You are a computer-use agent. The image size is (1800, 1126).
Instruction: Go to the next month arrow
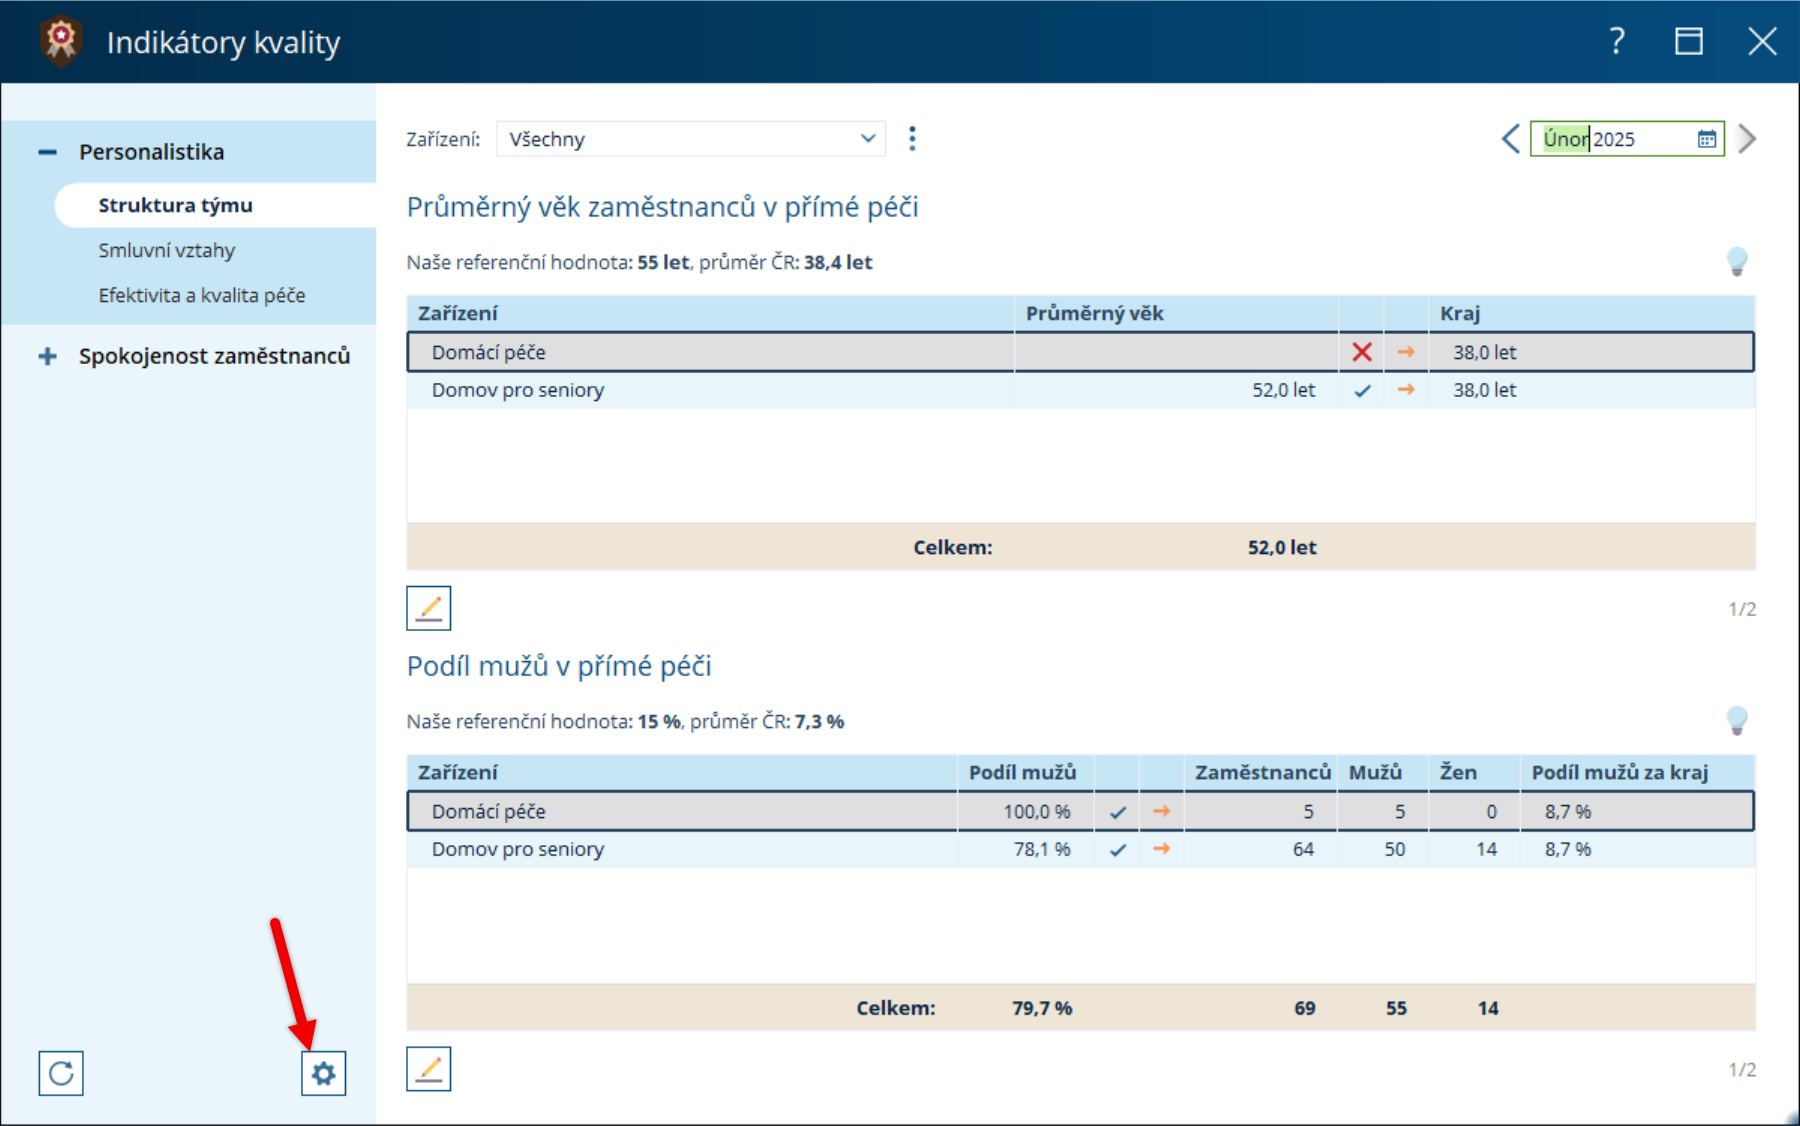1747,139
